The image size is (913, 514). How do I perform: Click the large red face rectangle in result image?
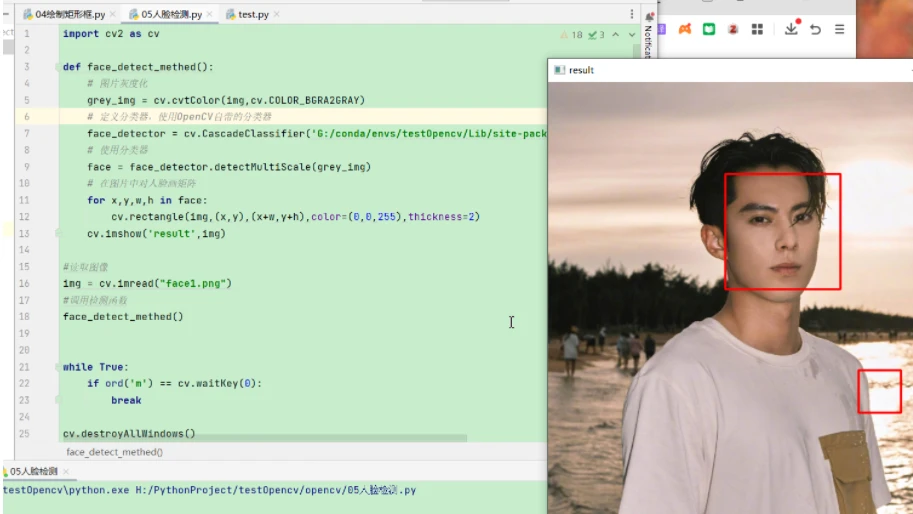pyautogui.click(x=783, y=231)
